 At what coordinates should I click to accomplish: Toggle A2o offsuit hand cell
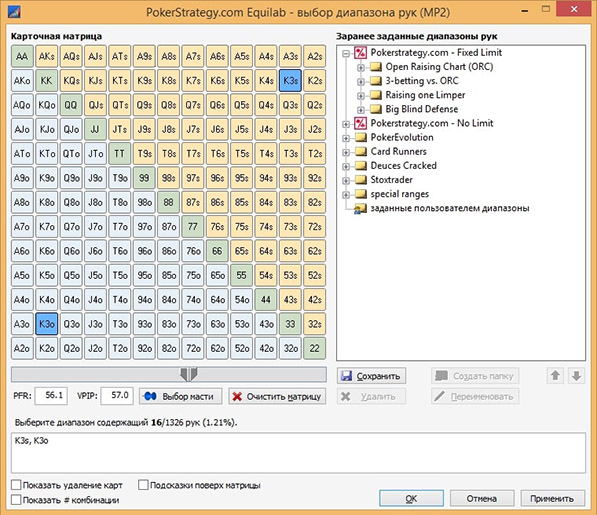[22, 349]
